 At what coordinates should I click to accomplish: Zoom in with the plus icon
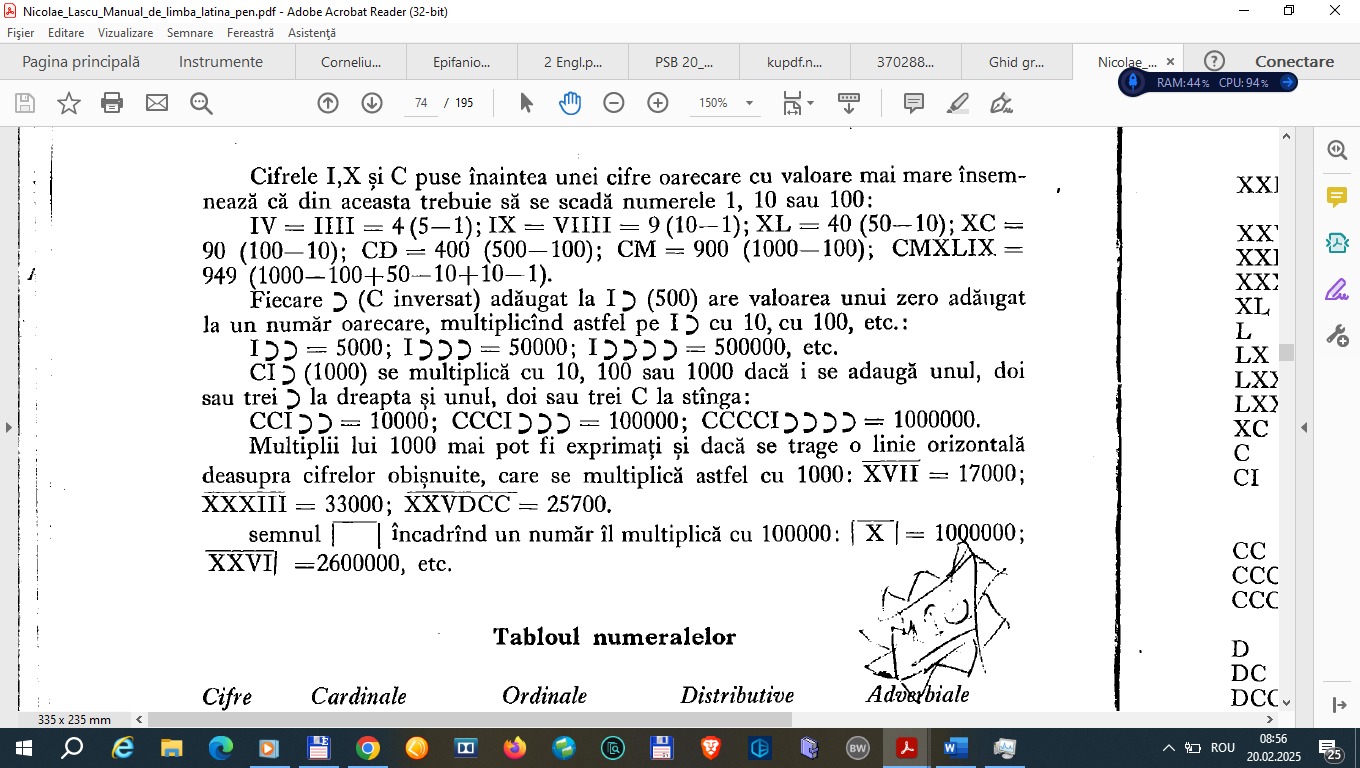[x=658, y=103]
